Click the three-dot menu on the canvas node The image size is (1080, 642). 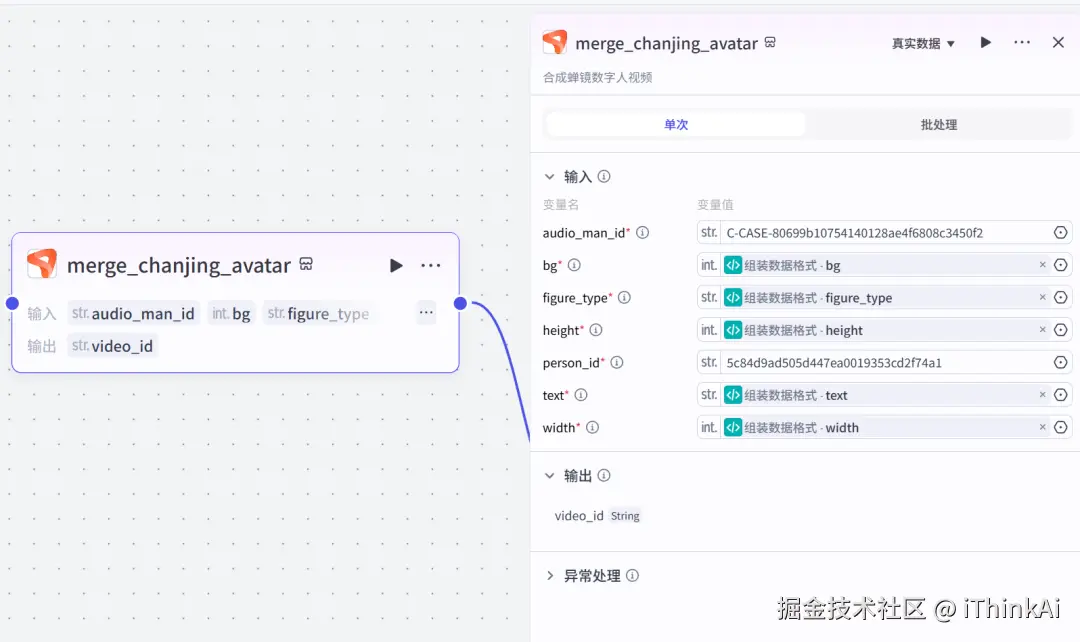(431, 265)
